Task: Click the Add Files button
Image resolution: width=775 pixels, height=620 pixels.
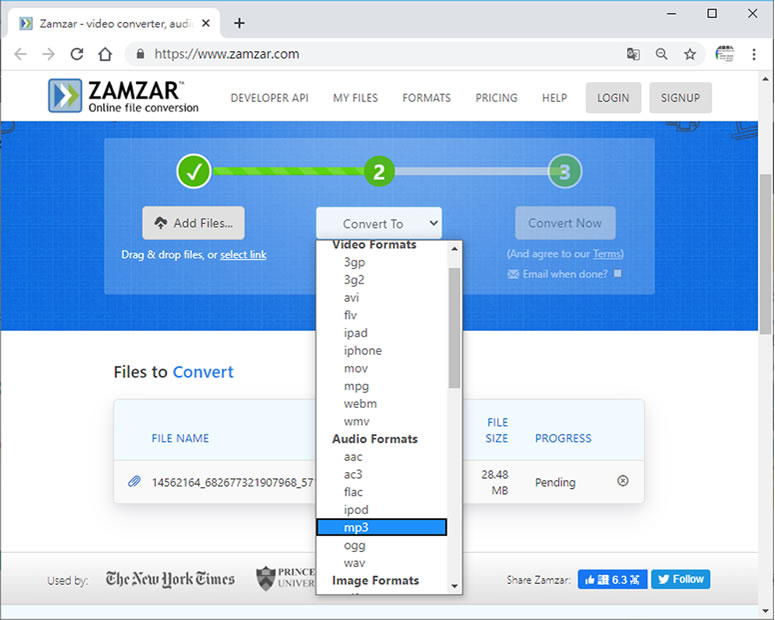Action: (194, 223)
